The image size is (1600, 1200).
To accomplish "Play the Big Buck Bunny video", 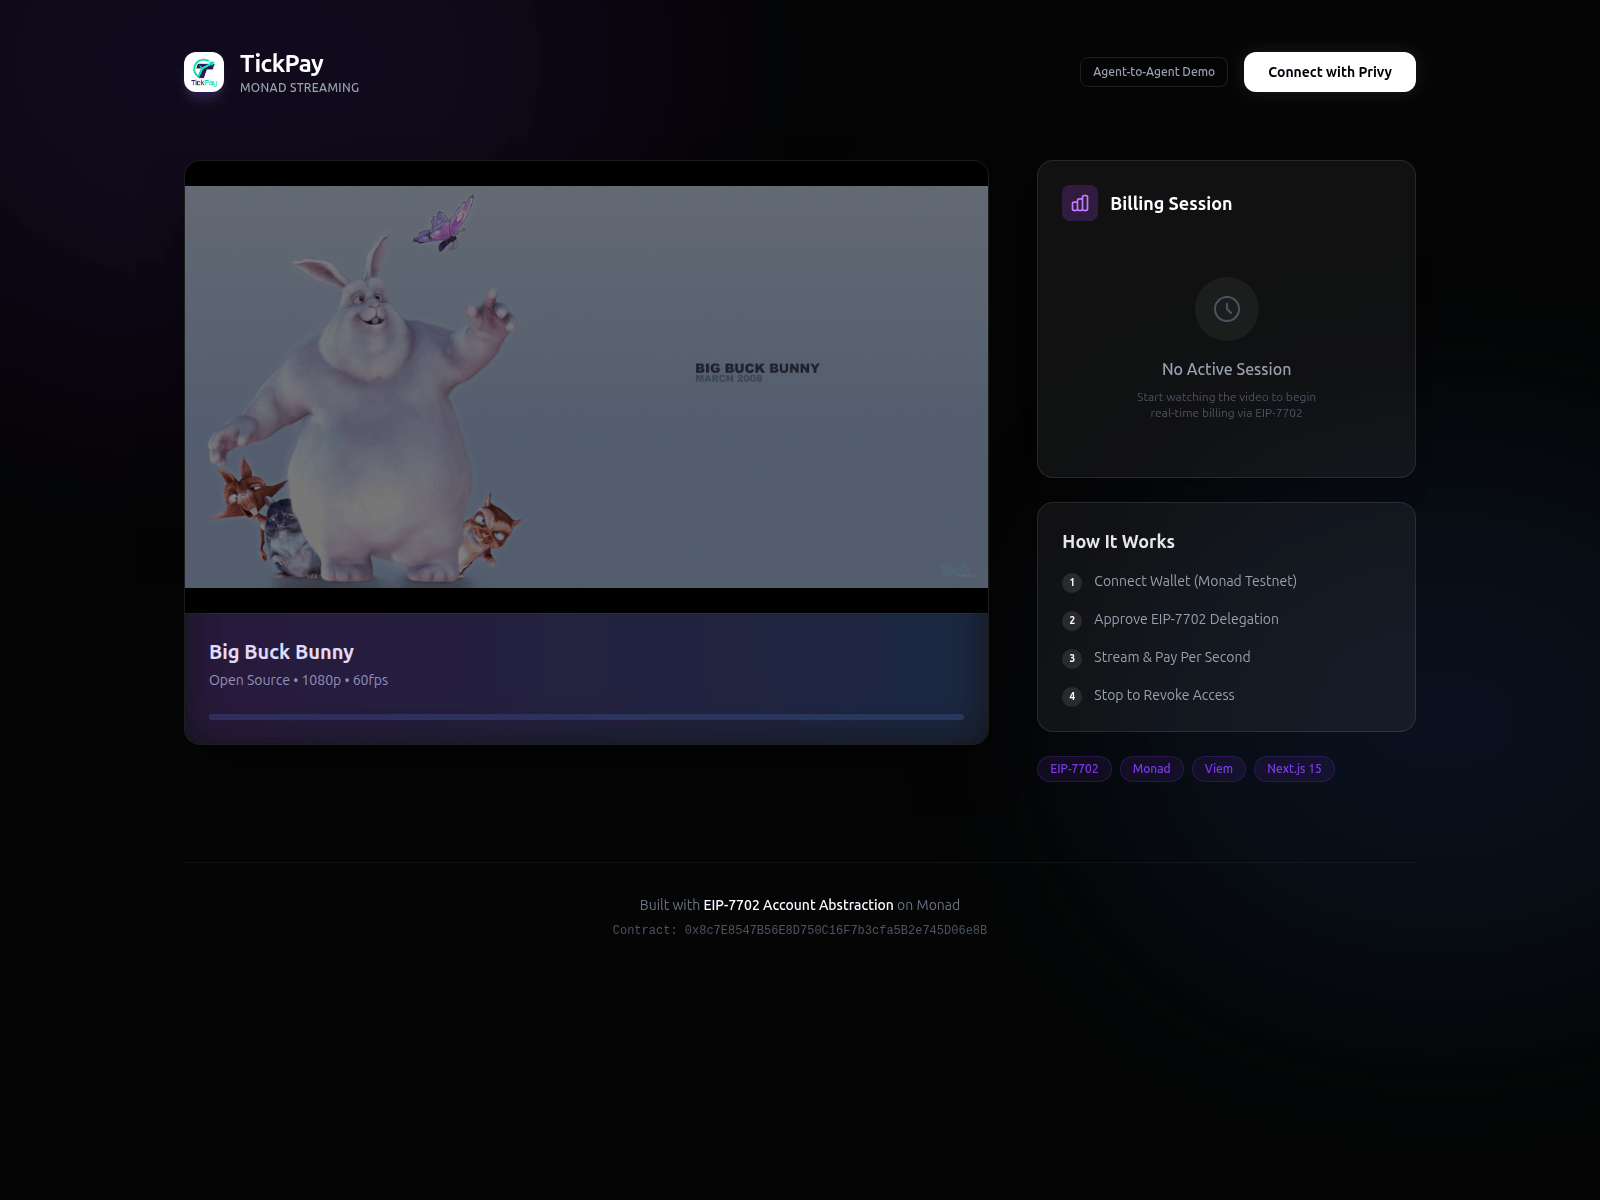I will click(x=586, y=387).
